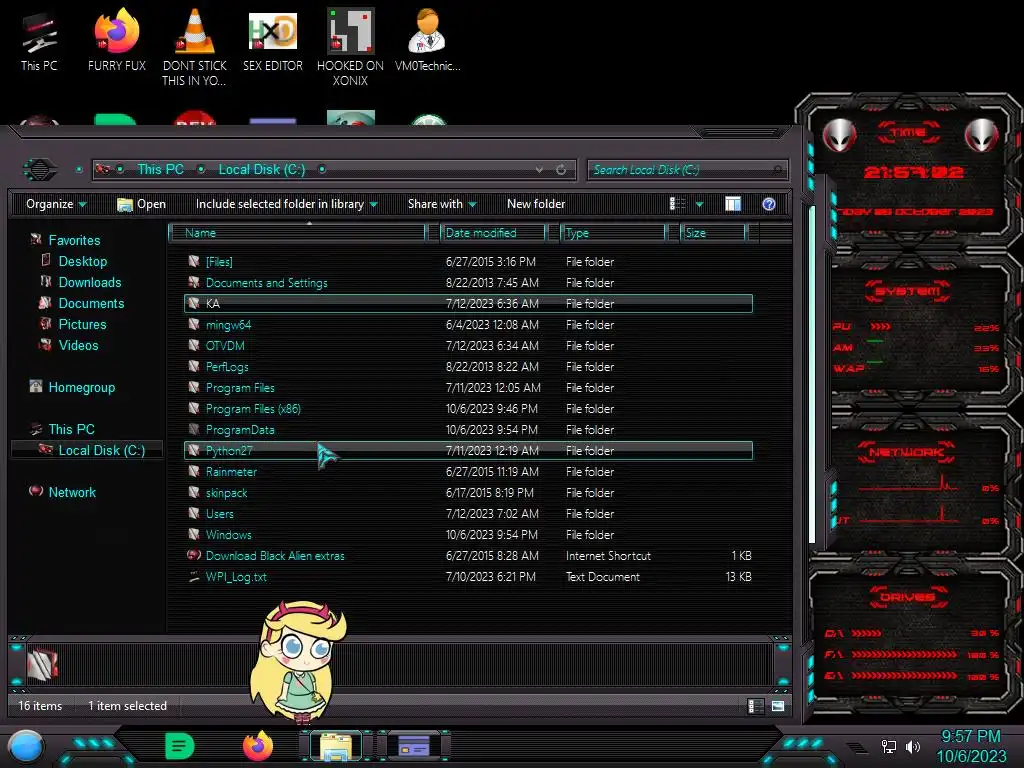Expand the address bar history dropdown
Image resolution: width=1024 pixels, height=768 pixels.
[x=539, y=170]
